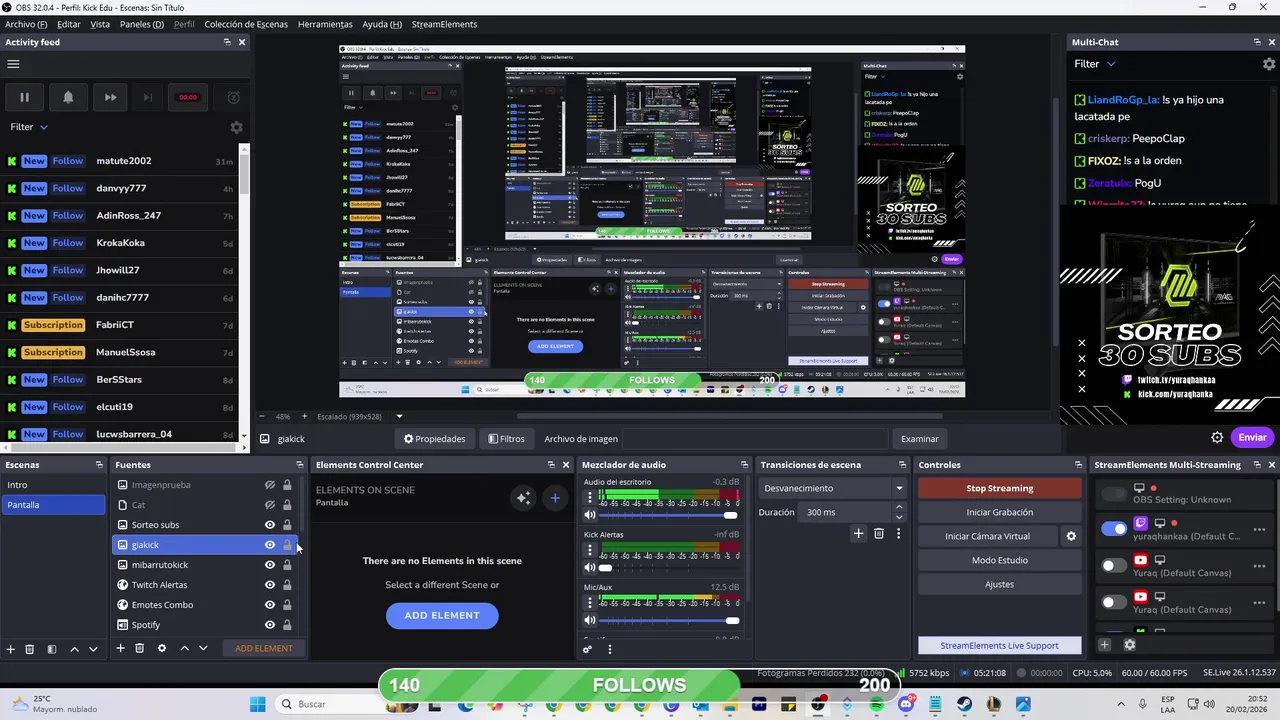Open the Vista menu
This screenshot has width=1280, height=720.
pyautogui.click(x=100, y=24)
